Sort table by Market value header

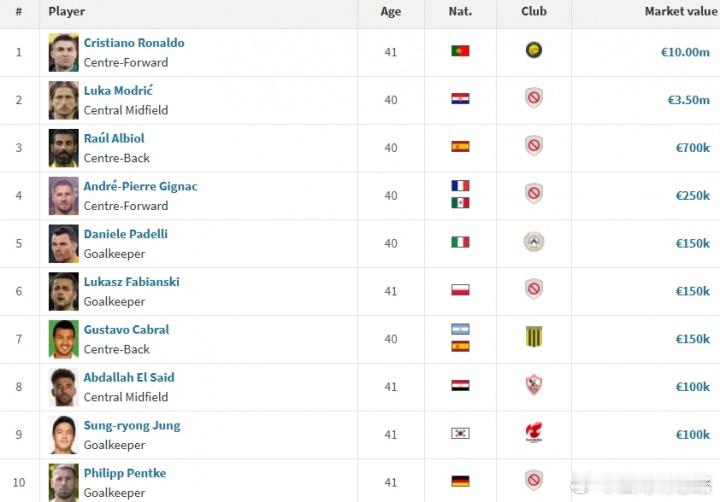tap(681, 11)
